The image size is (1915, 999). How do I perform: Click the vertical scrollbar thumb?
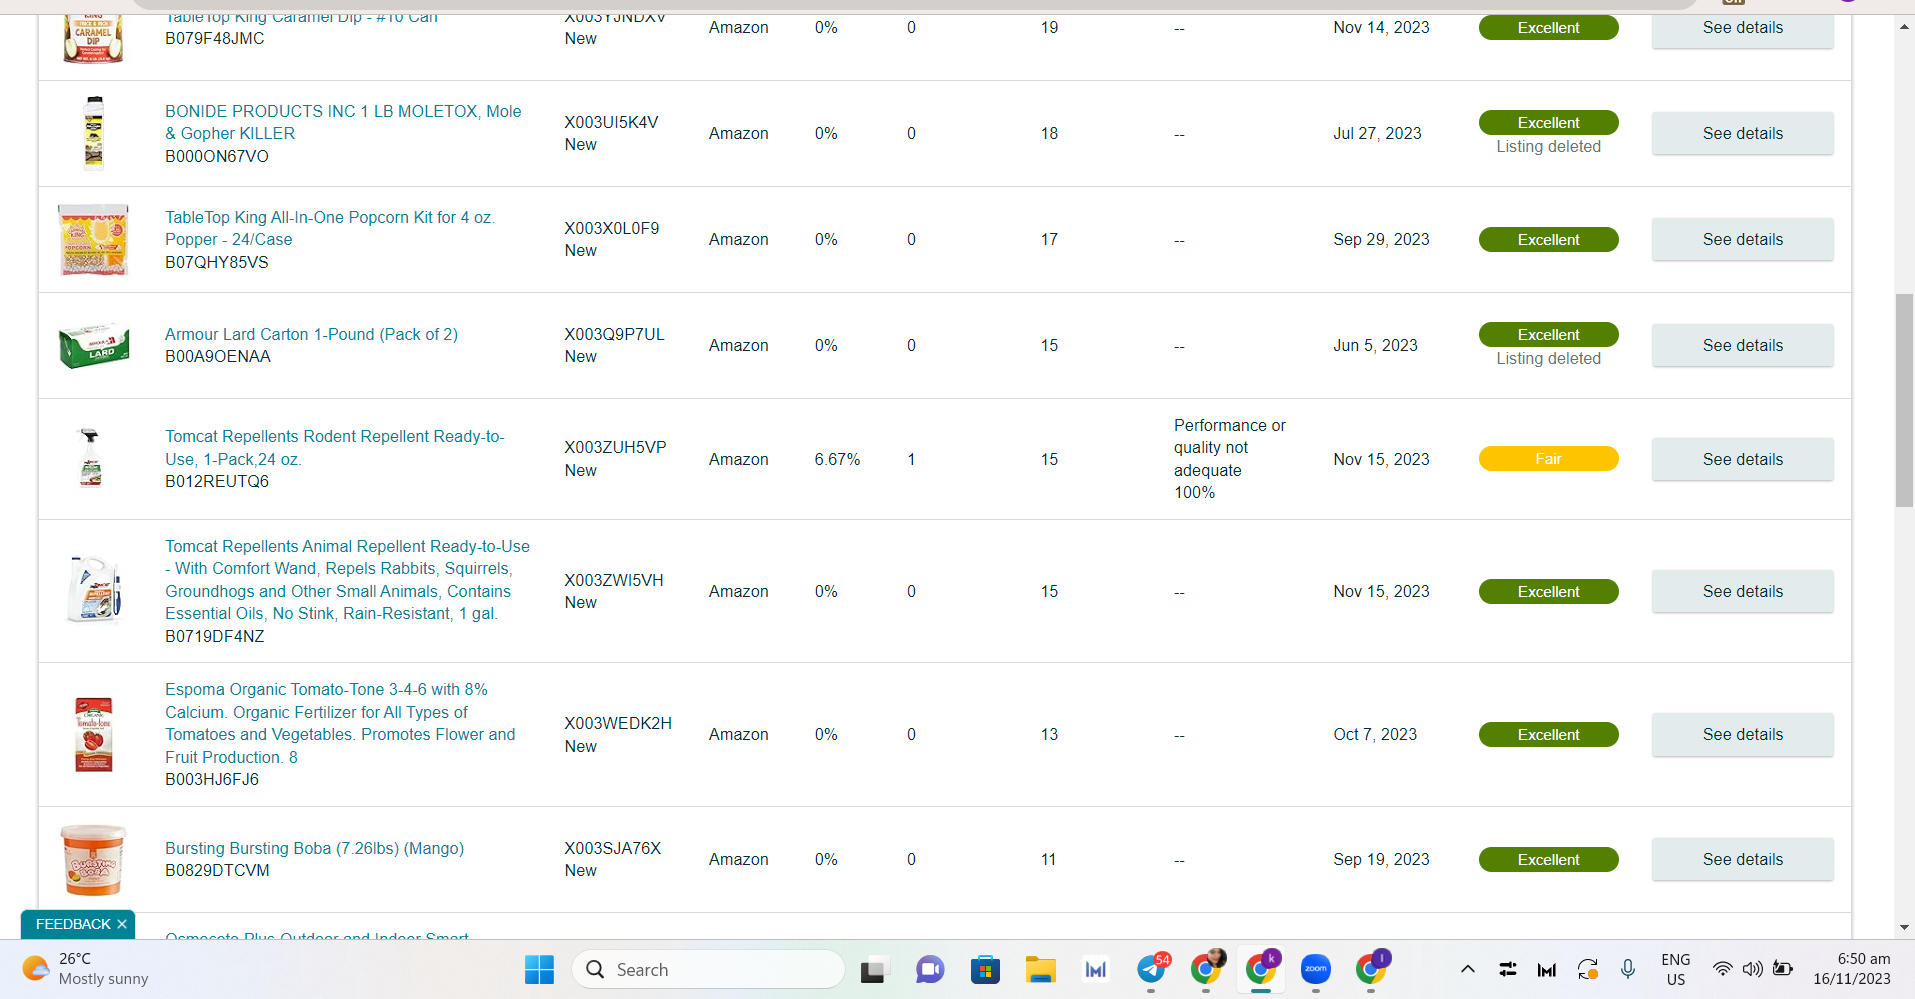click(1904, 400)
